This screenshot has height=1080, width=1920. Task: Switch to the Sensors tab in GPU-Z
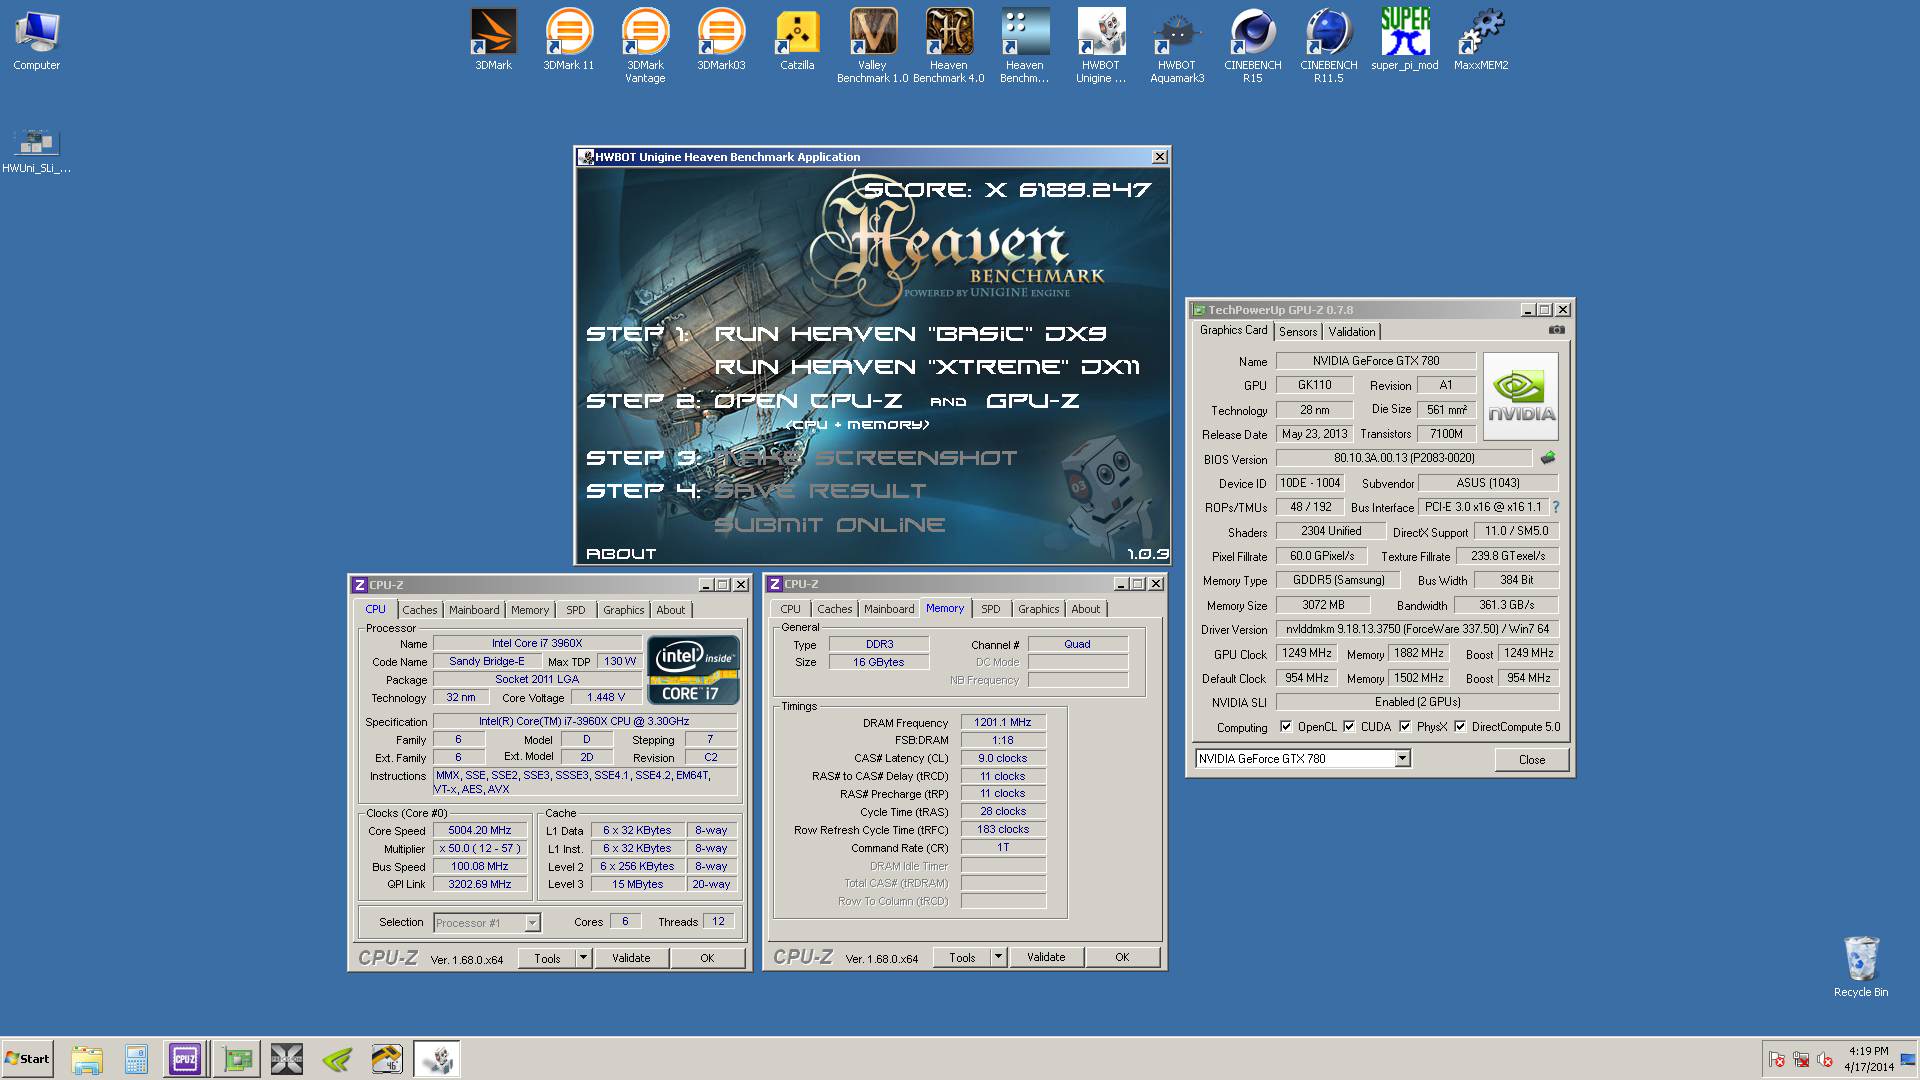tap(1298, 332)
